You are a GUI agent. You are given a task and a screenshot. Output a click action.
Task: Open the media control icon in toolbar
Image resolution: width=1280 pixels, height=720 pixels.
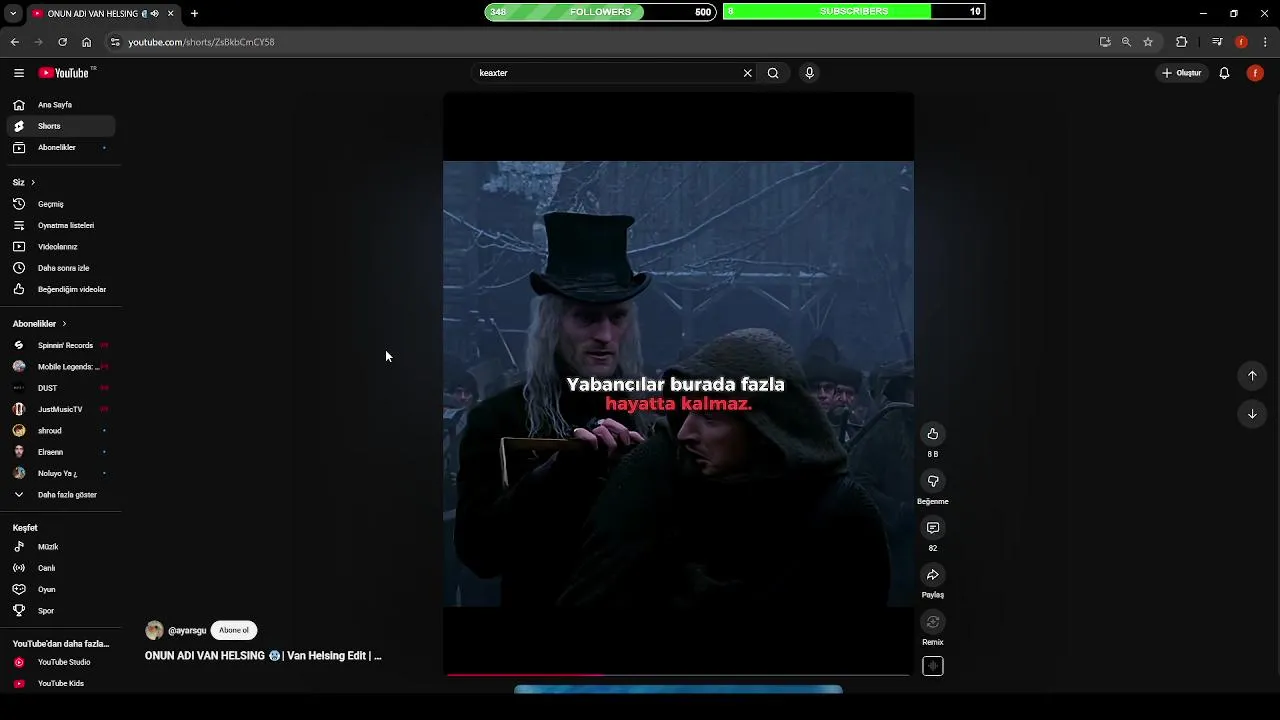[x=1217, y=42]
